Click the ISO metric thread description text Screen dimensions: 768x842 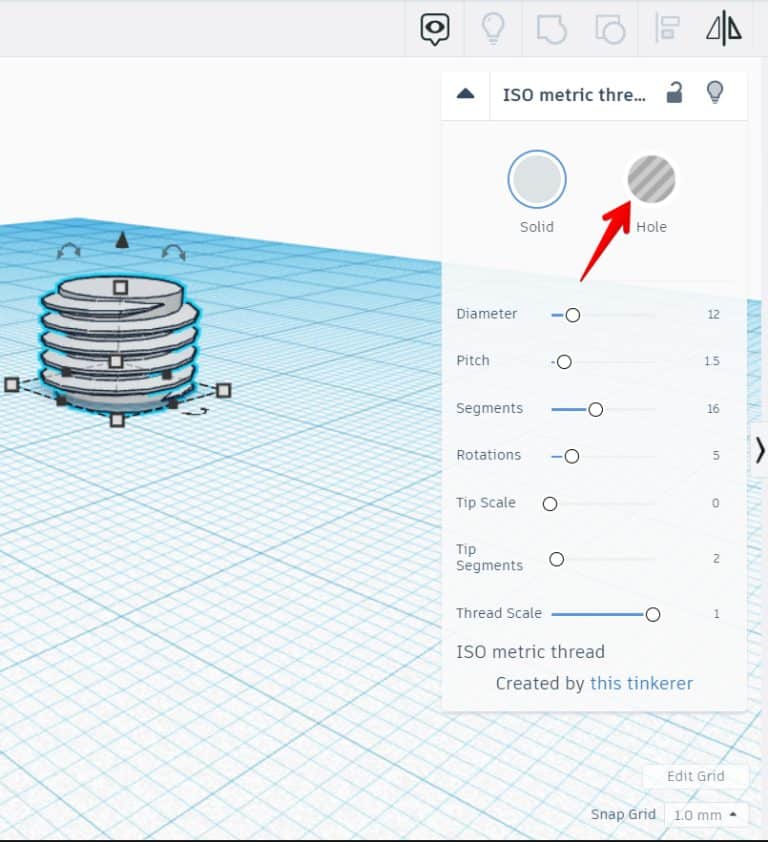tap(530, 652)
